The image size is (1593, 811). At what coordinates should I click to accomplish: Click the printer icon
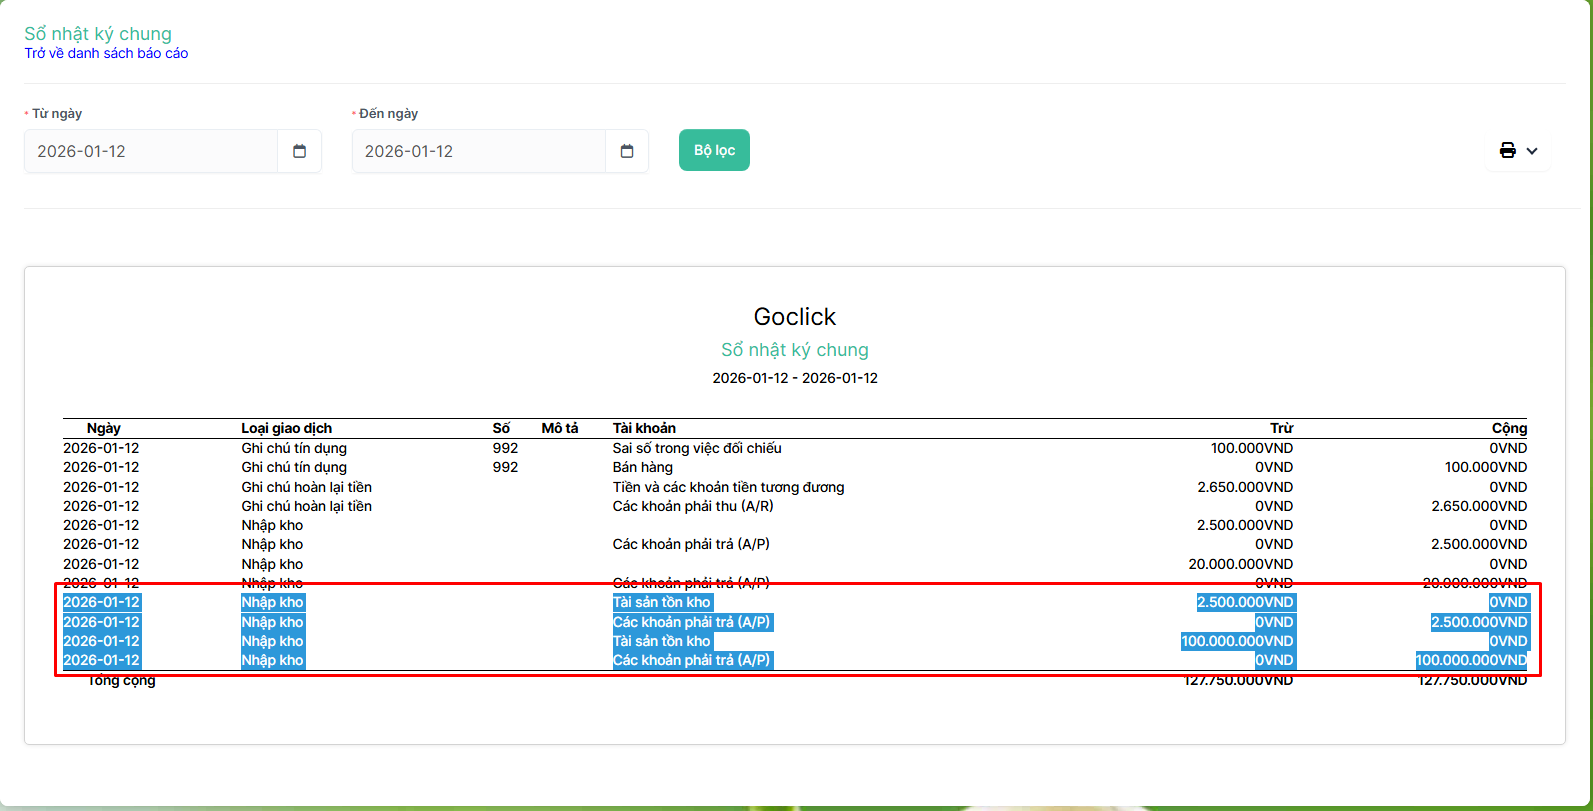pos(1507,151)
